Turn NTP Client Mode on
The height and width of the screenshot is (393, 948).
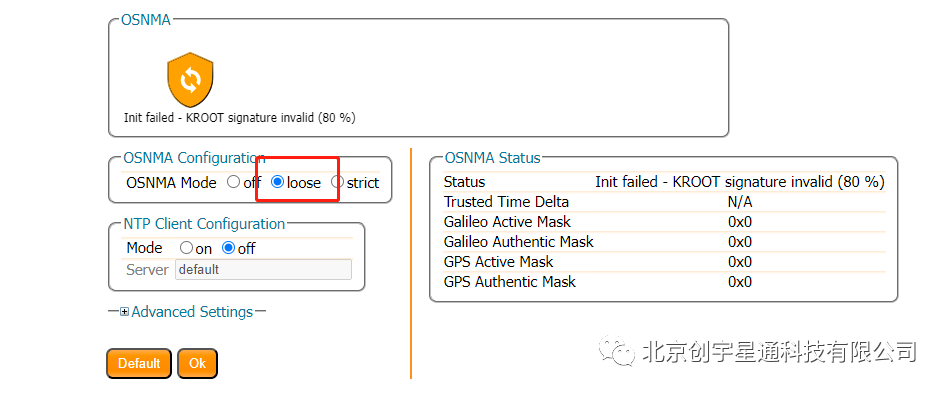tap(186, 248)
